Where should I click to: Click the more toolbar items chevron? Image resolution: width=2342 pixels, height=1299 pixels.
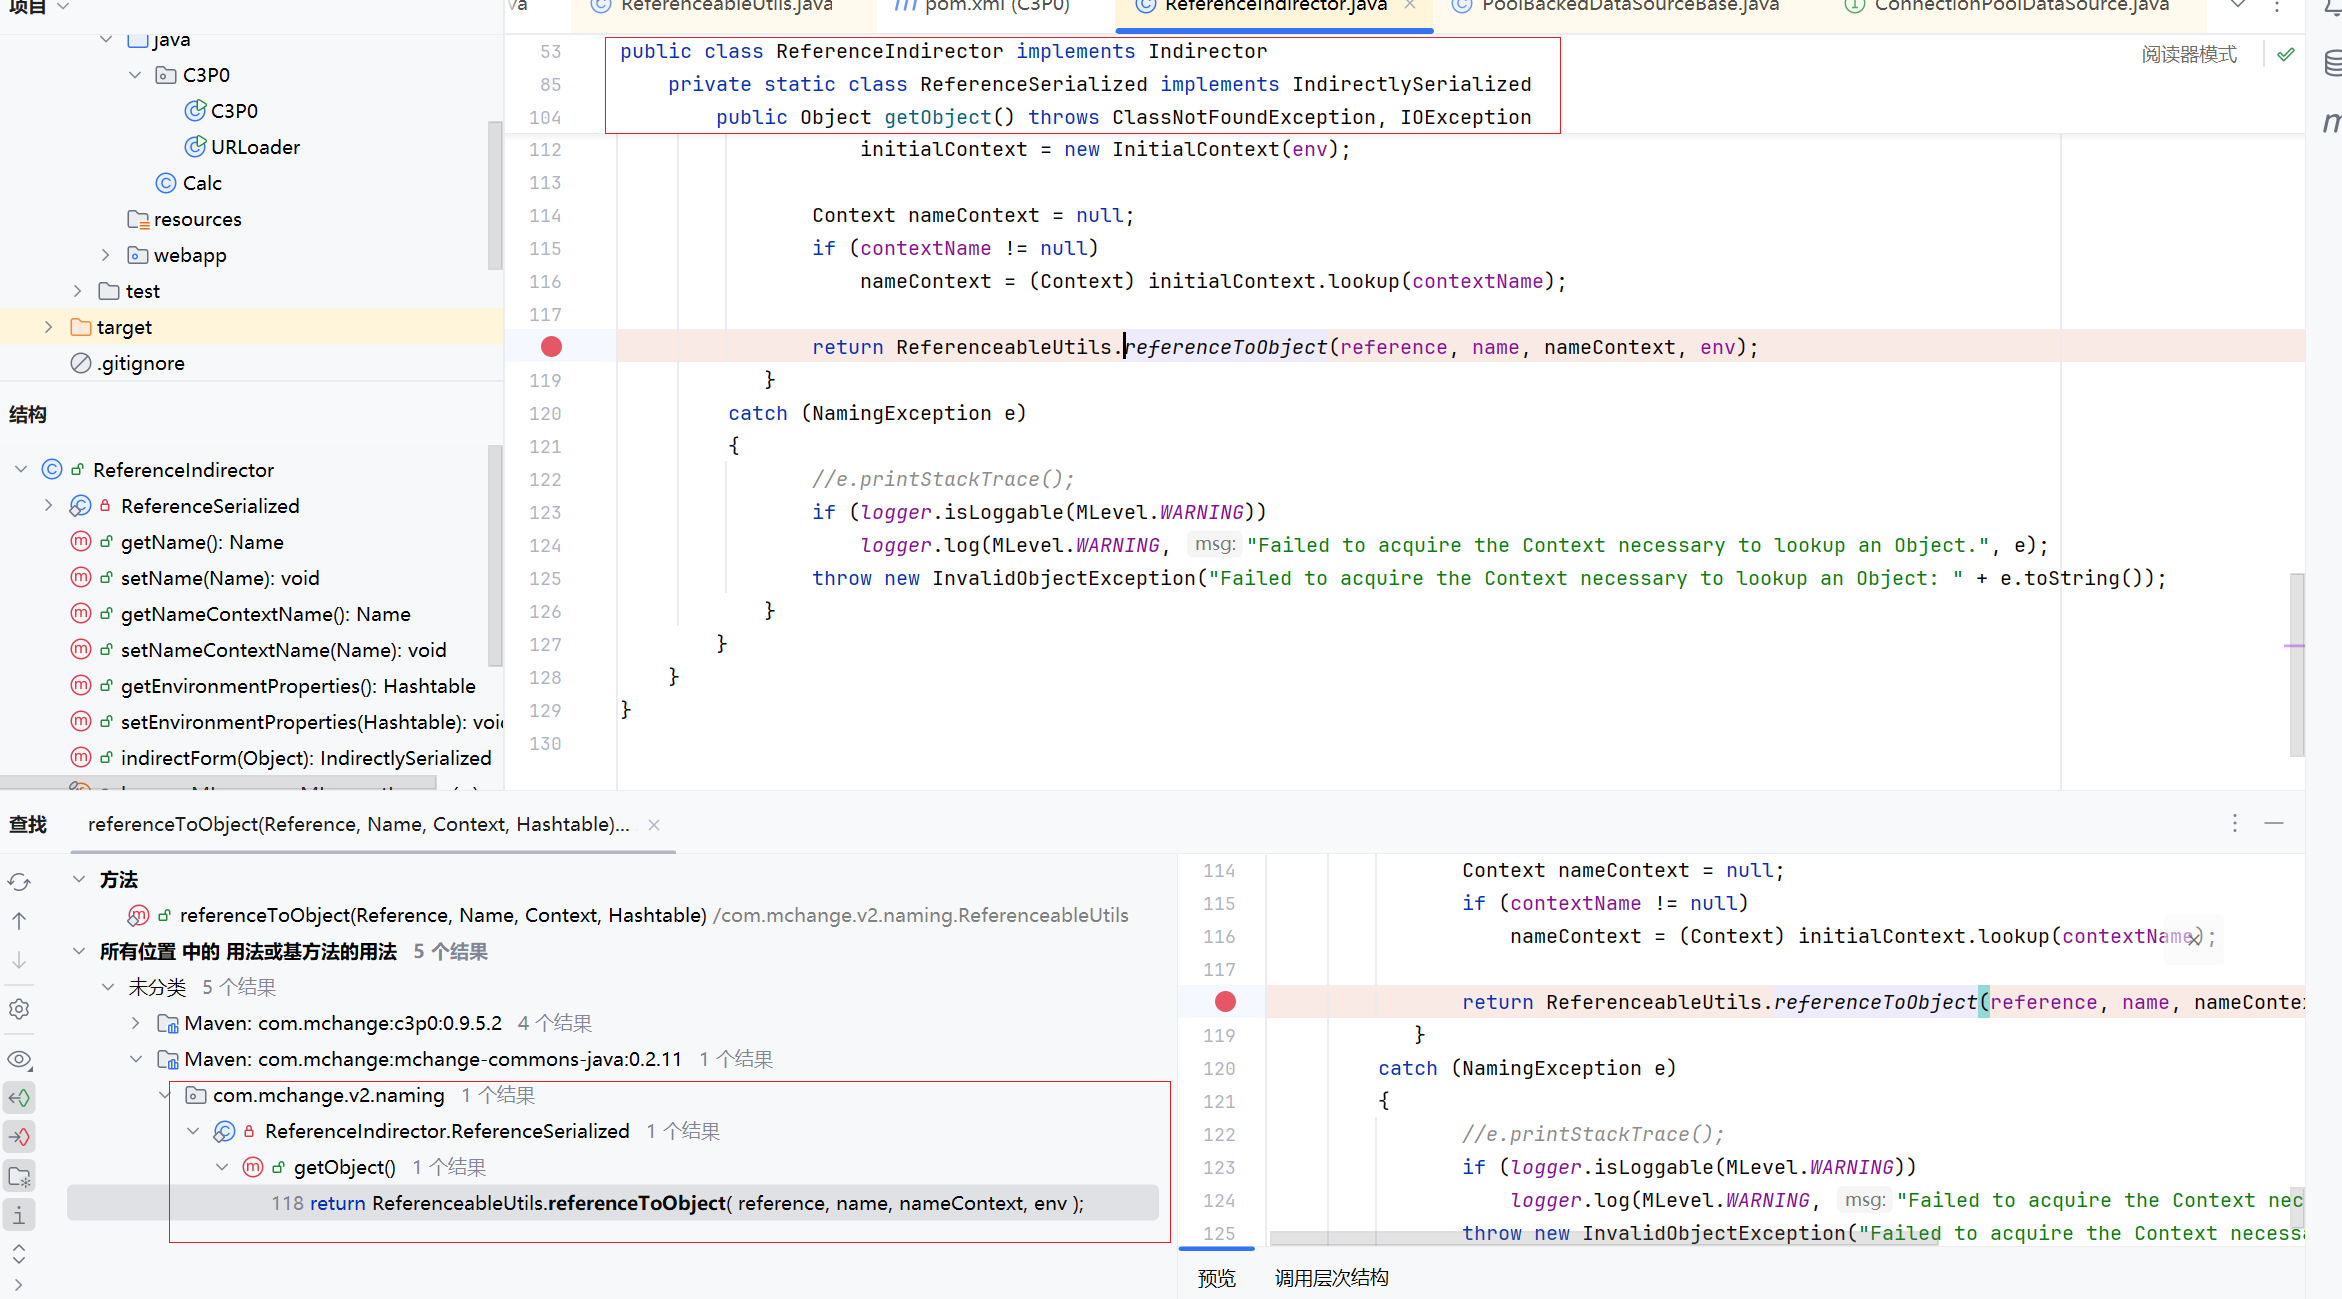pos(19,1285)
